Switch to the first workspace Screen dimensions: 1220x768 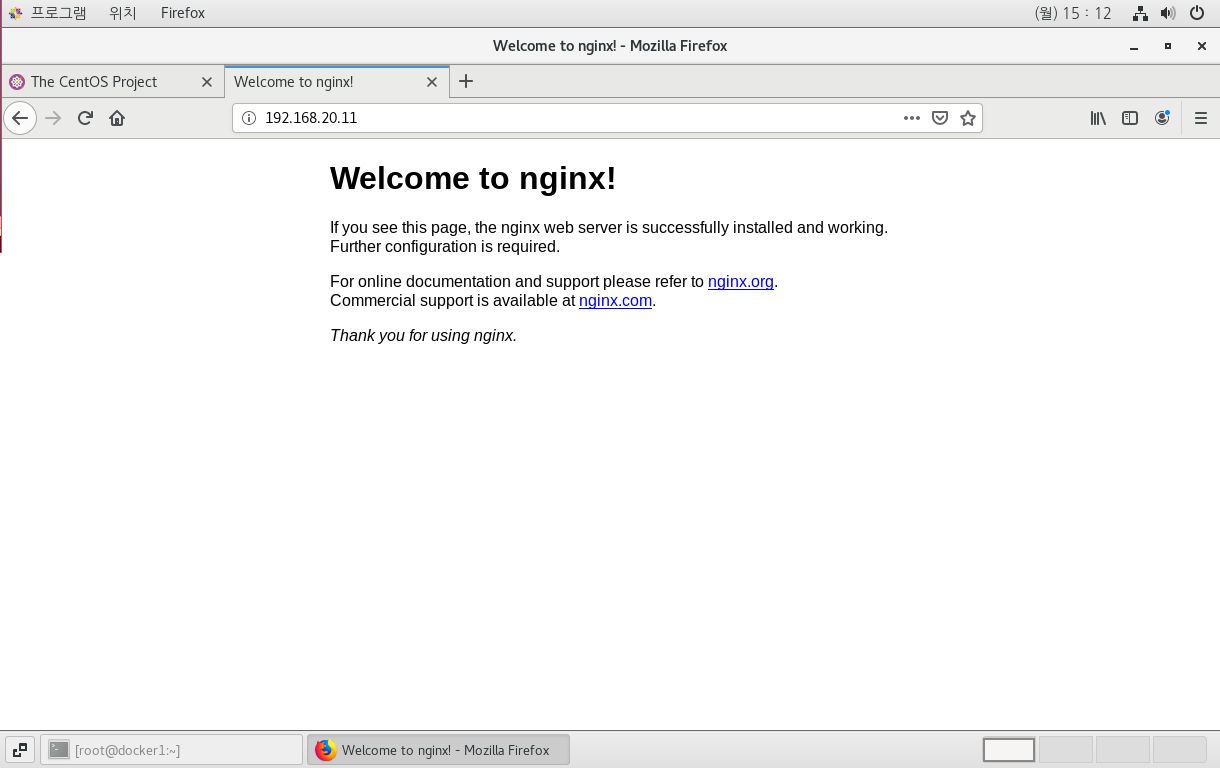coord(1009,750)
